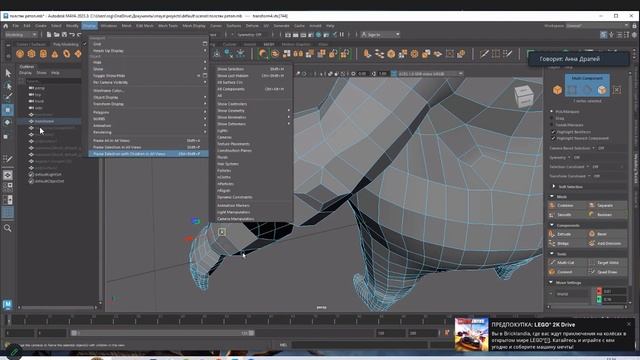The height and width of the screenshot is (360, 640).
Task: Click the magnifier search icon in sidebar
Action: tap(7, 228)
